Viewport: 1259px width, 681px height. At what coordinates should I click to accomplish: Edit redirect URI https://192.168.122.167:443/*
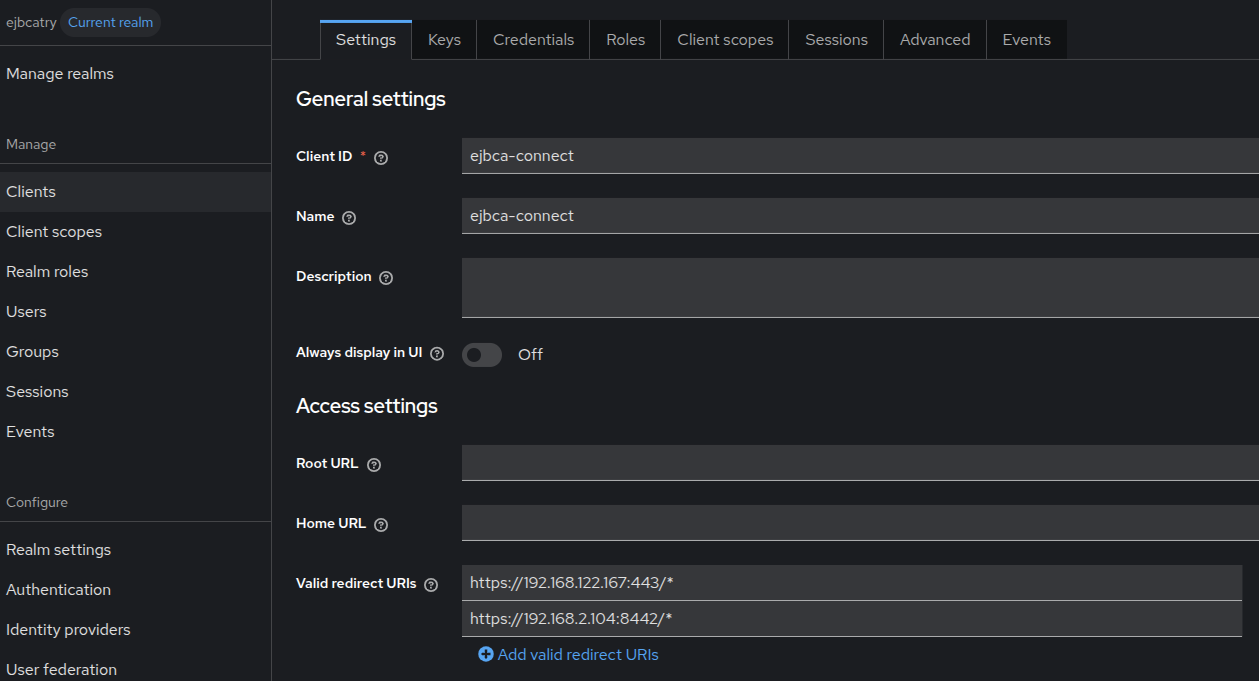coord(852,583)
